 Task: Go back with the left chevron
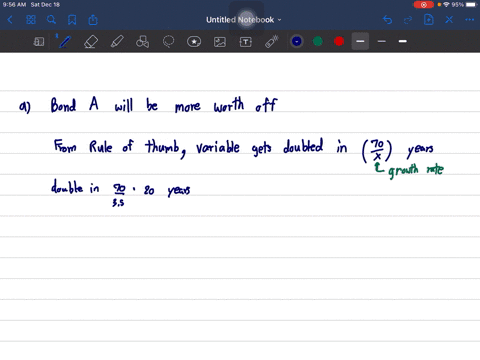10,20
